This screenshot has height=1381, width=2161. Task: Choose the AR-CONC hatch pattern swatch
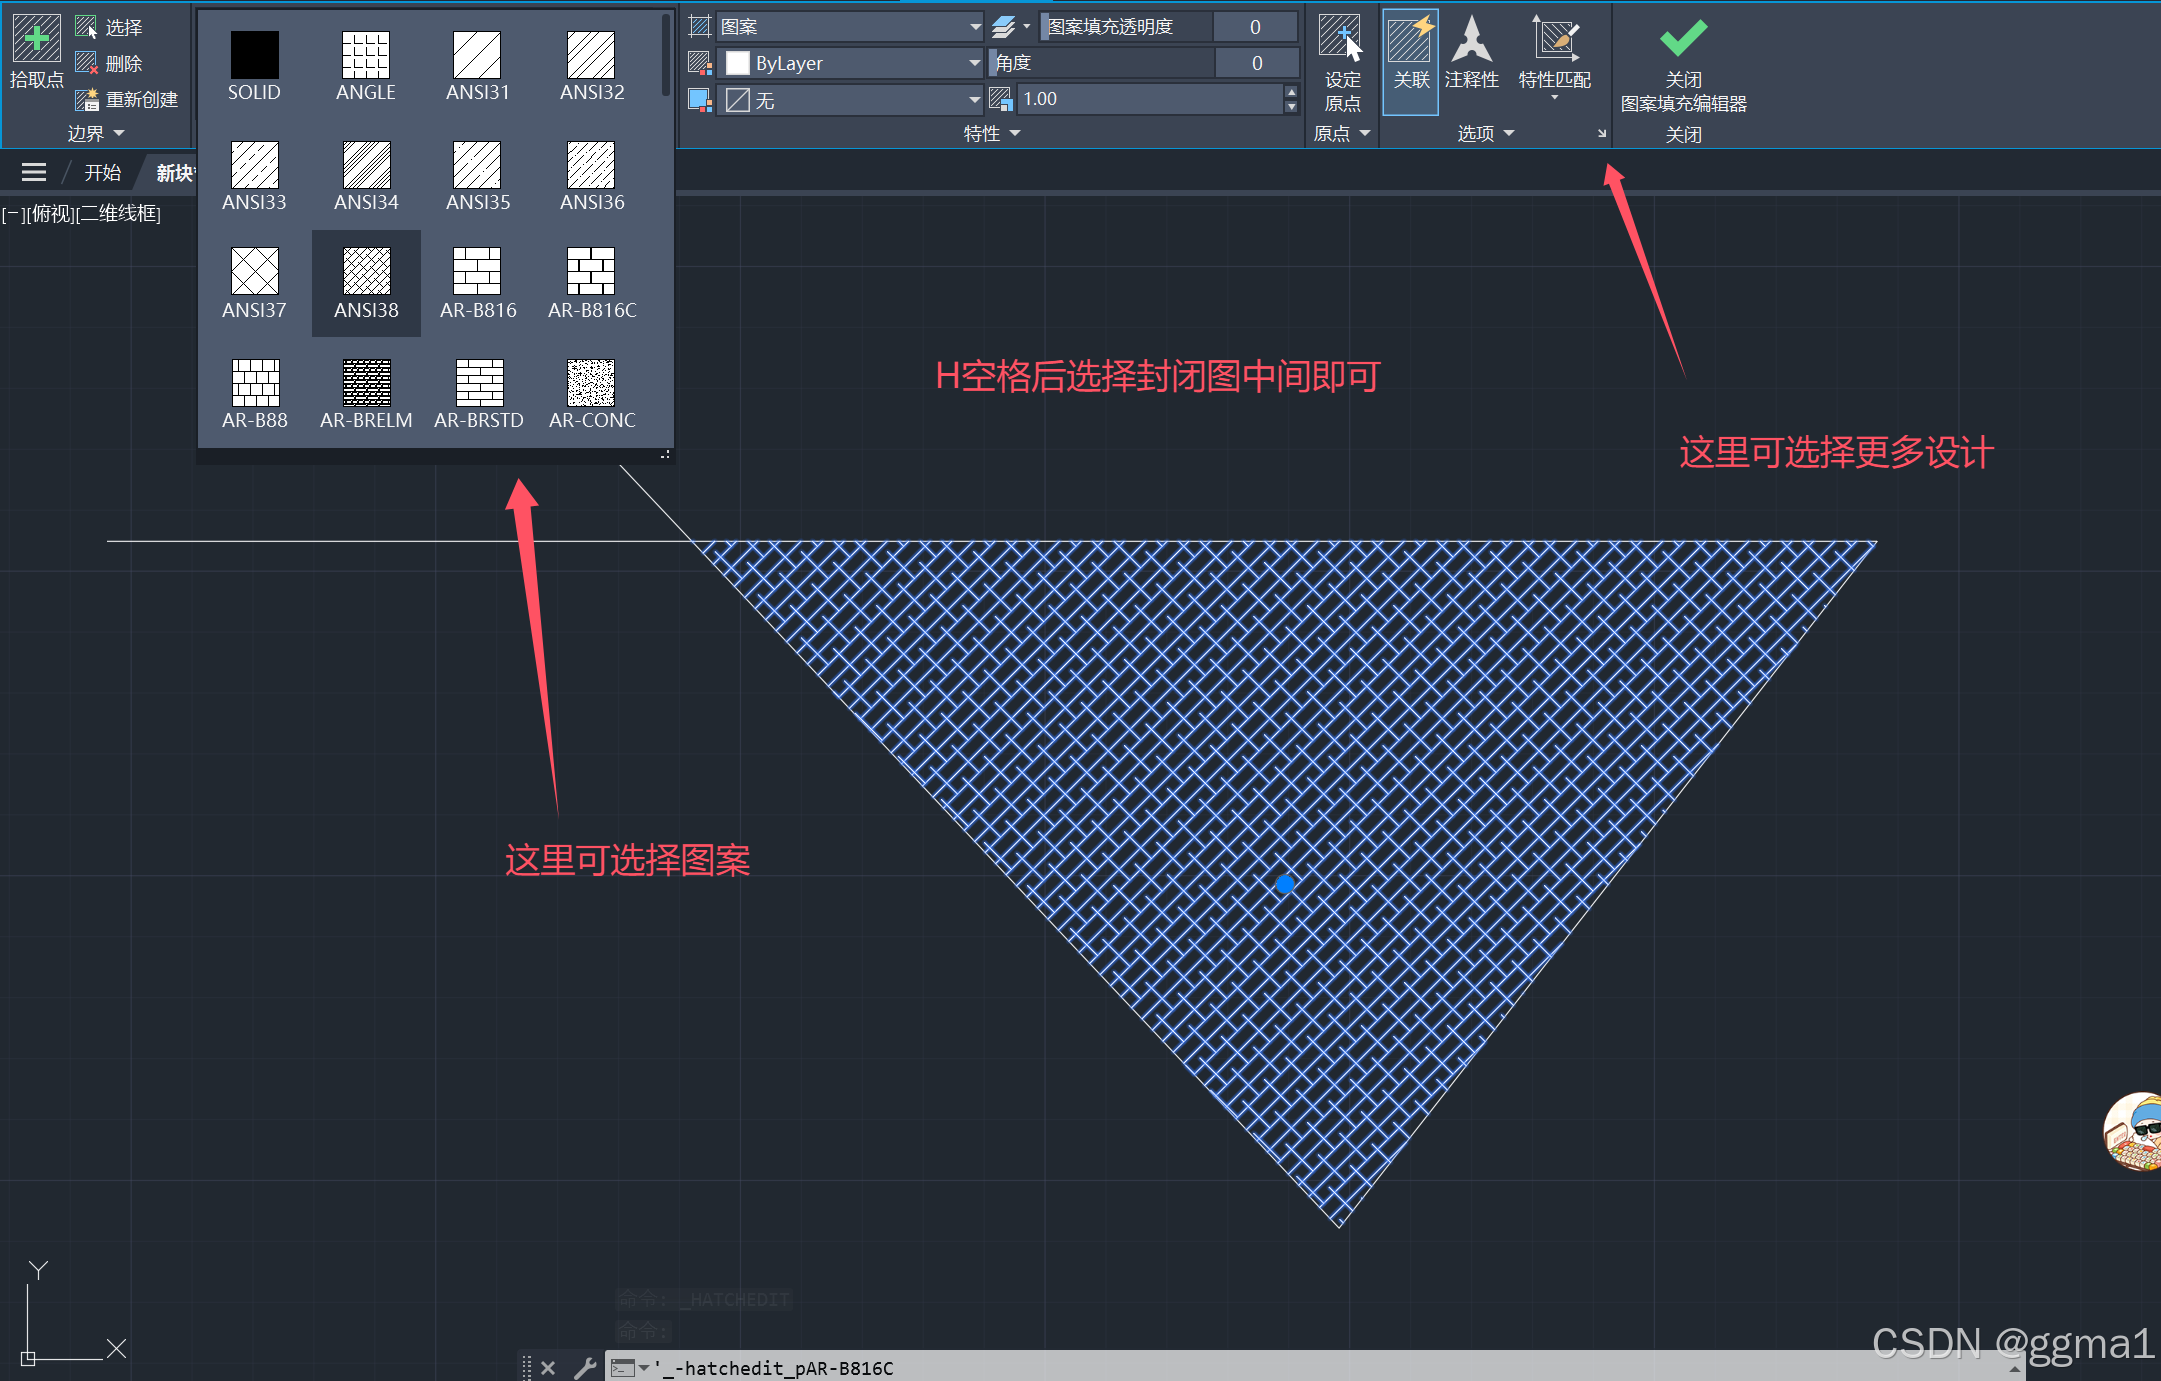(591, 383)
